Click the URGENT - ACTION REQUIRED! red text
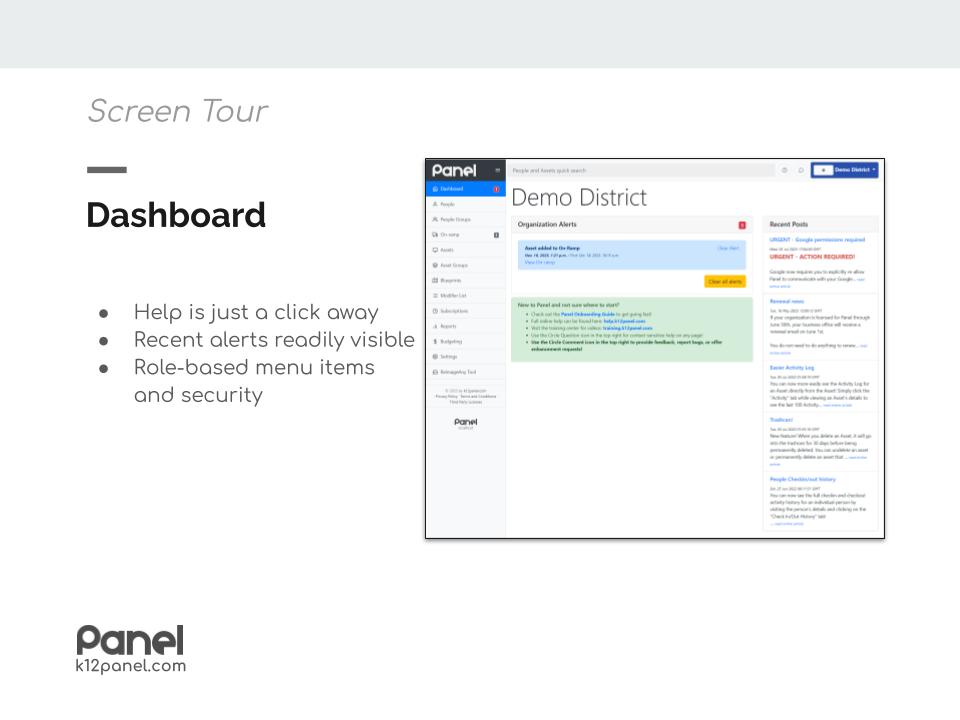960x720 pixels. pos(812,257)
